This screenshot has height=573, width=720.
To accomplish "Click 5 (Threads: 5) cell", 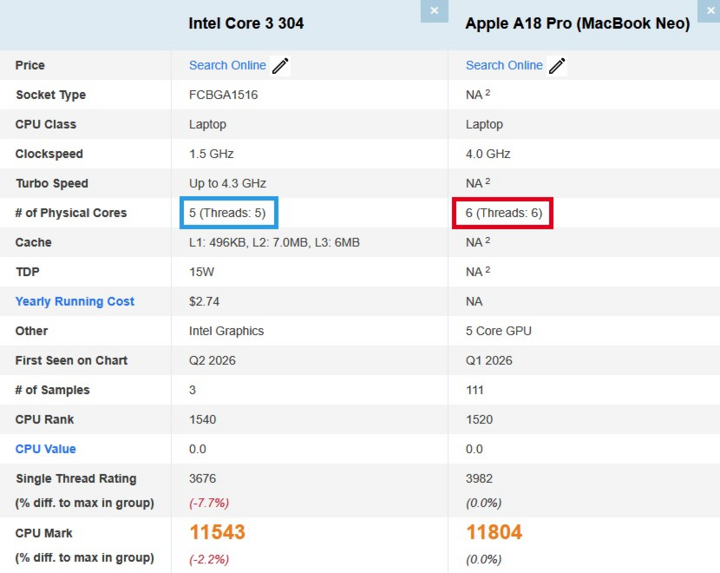I will (228, 213).
